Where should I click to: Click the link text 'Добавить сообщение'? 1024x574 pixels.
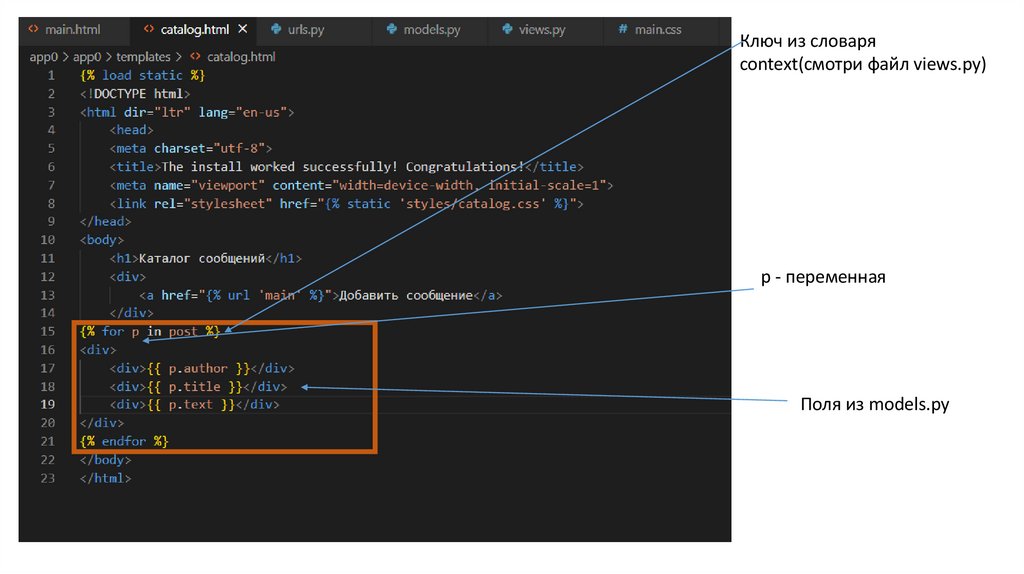[x=406, y=295]
